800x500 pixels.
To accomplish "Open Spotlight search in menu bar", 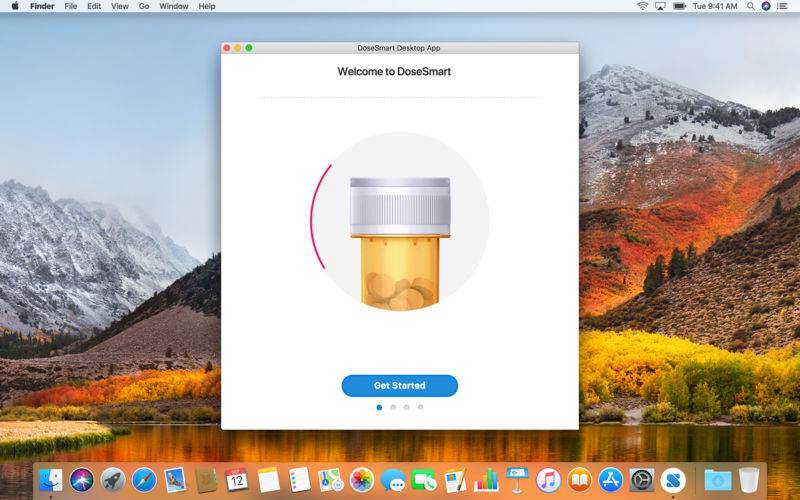I will tap(748, 6).
